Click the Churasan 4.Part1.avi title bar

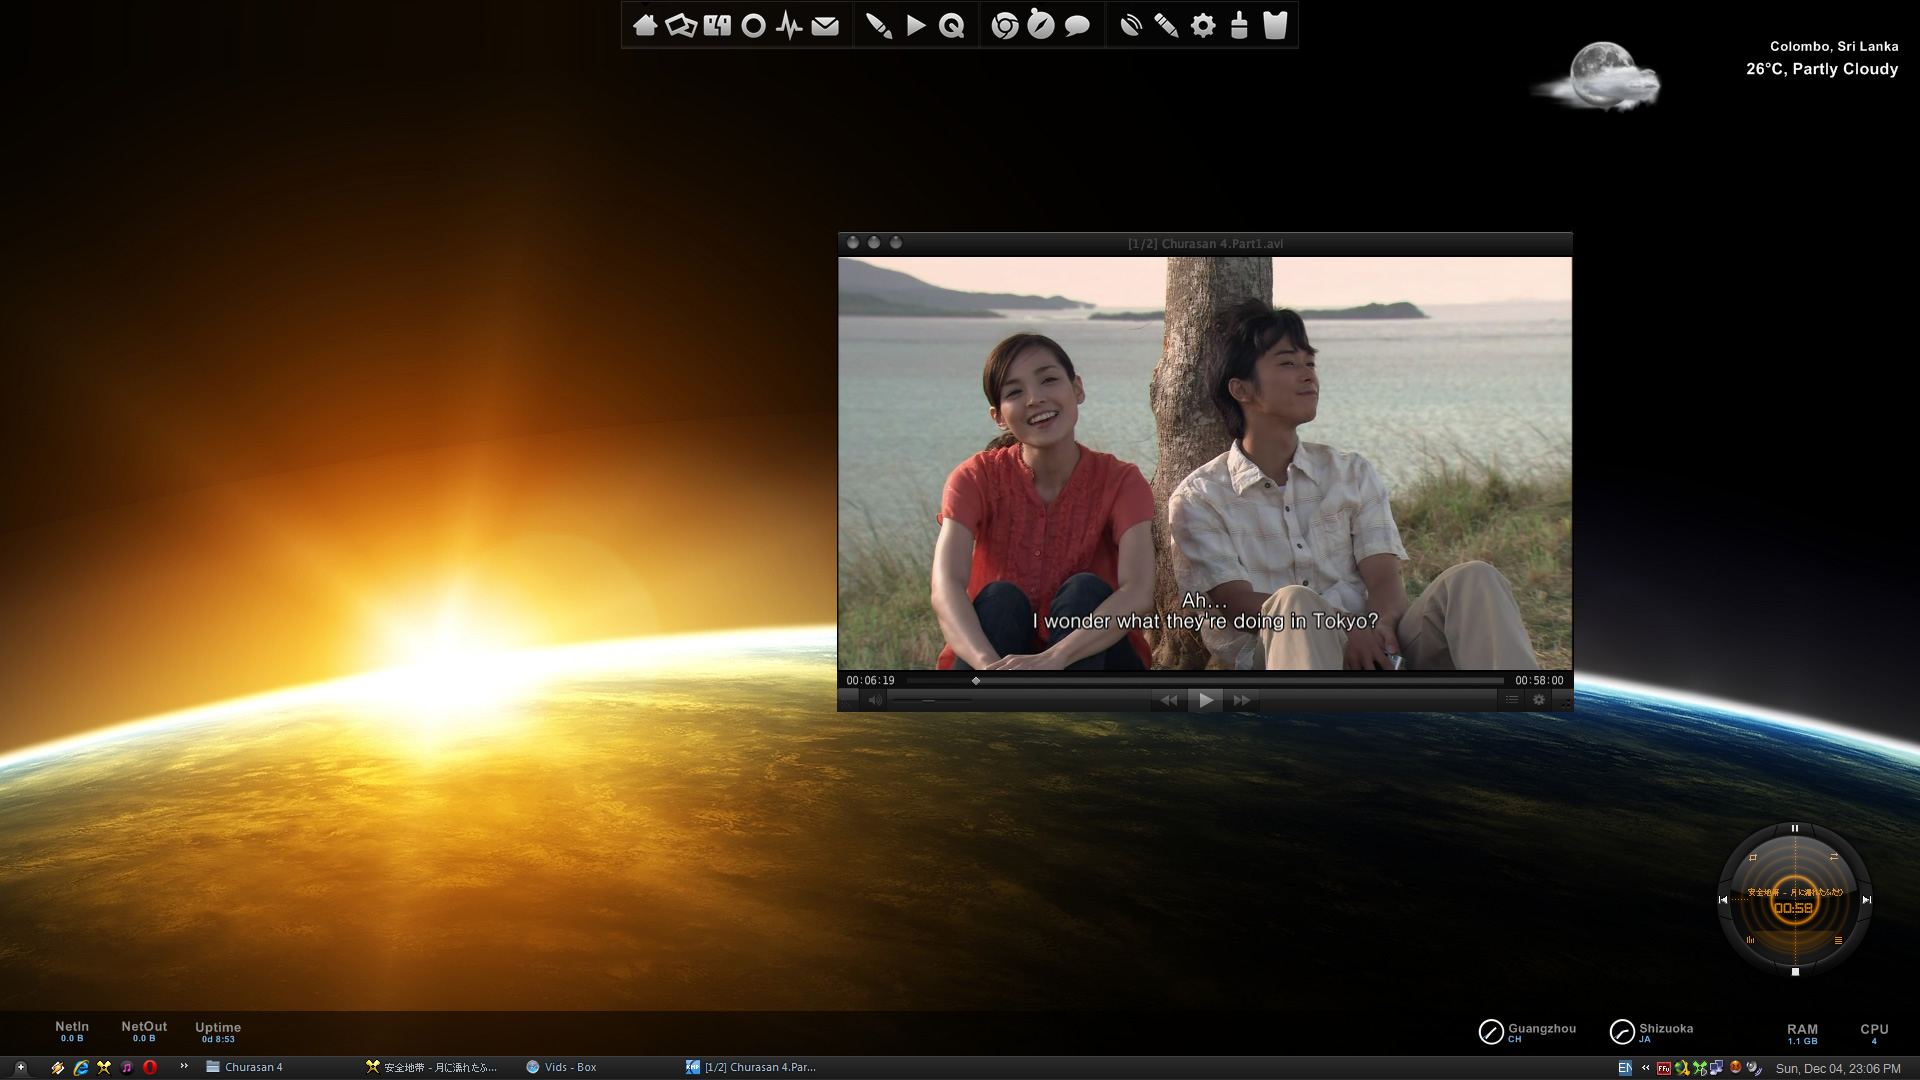coord(1205,243)
